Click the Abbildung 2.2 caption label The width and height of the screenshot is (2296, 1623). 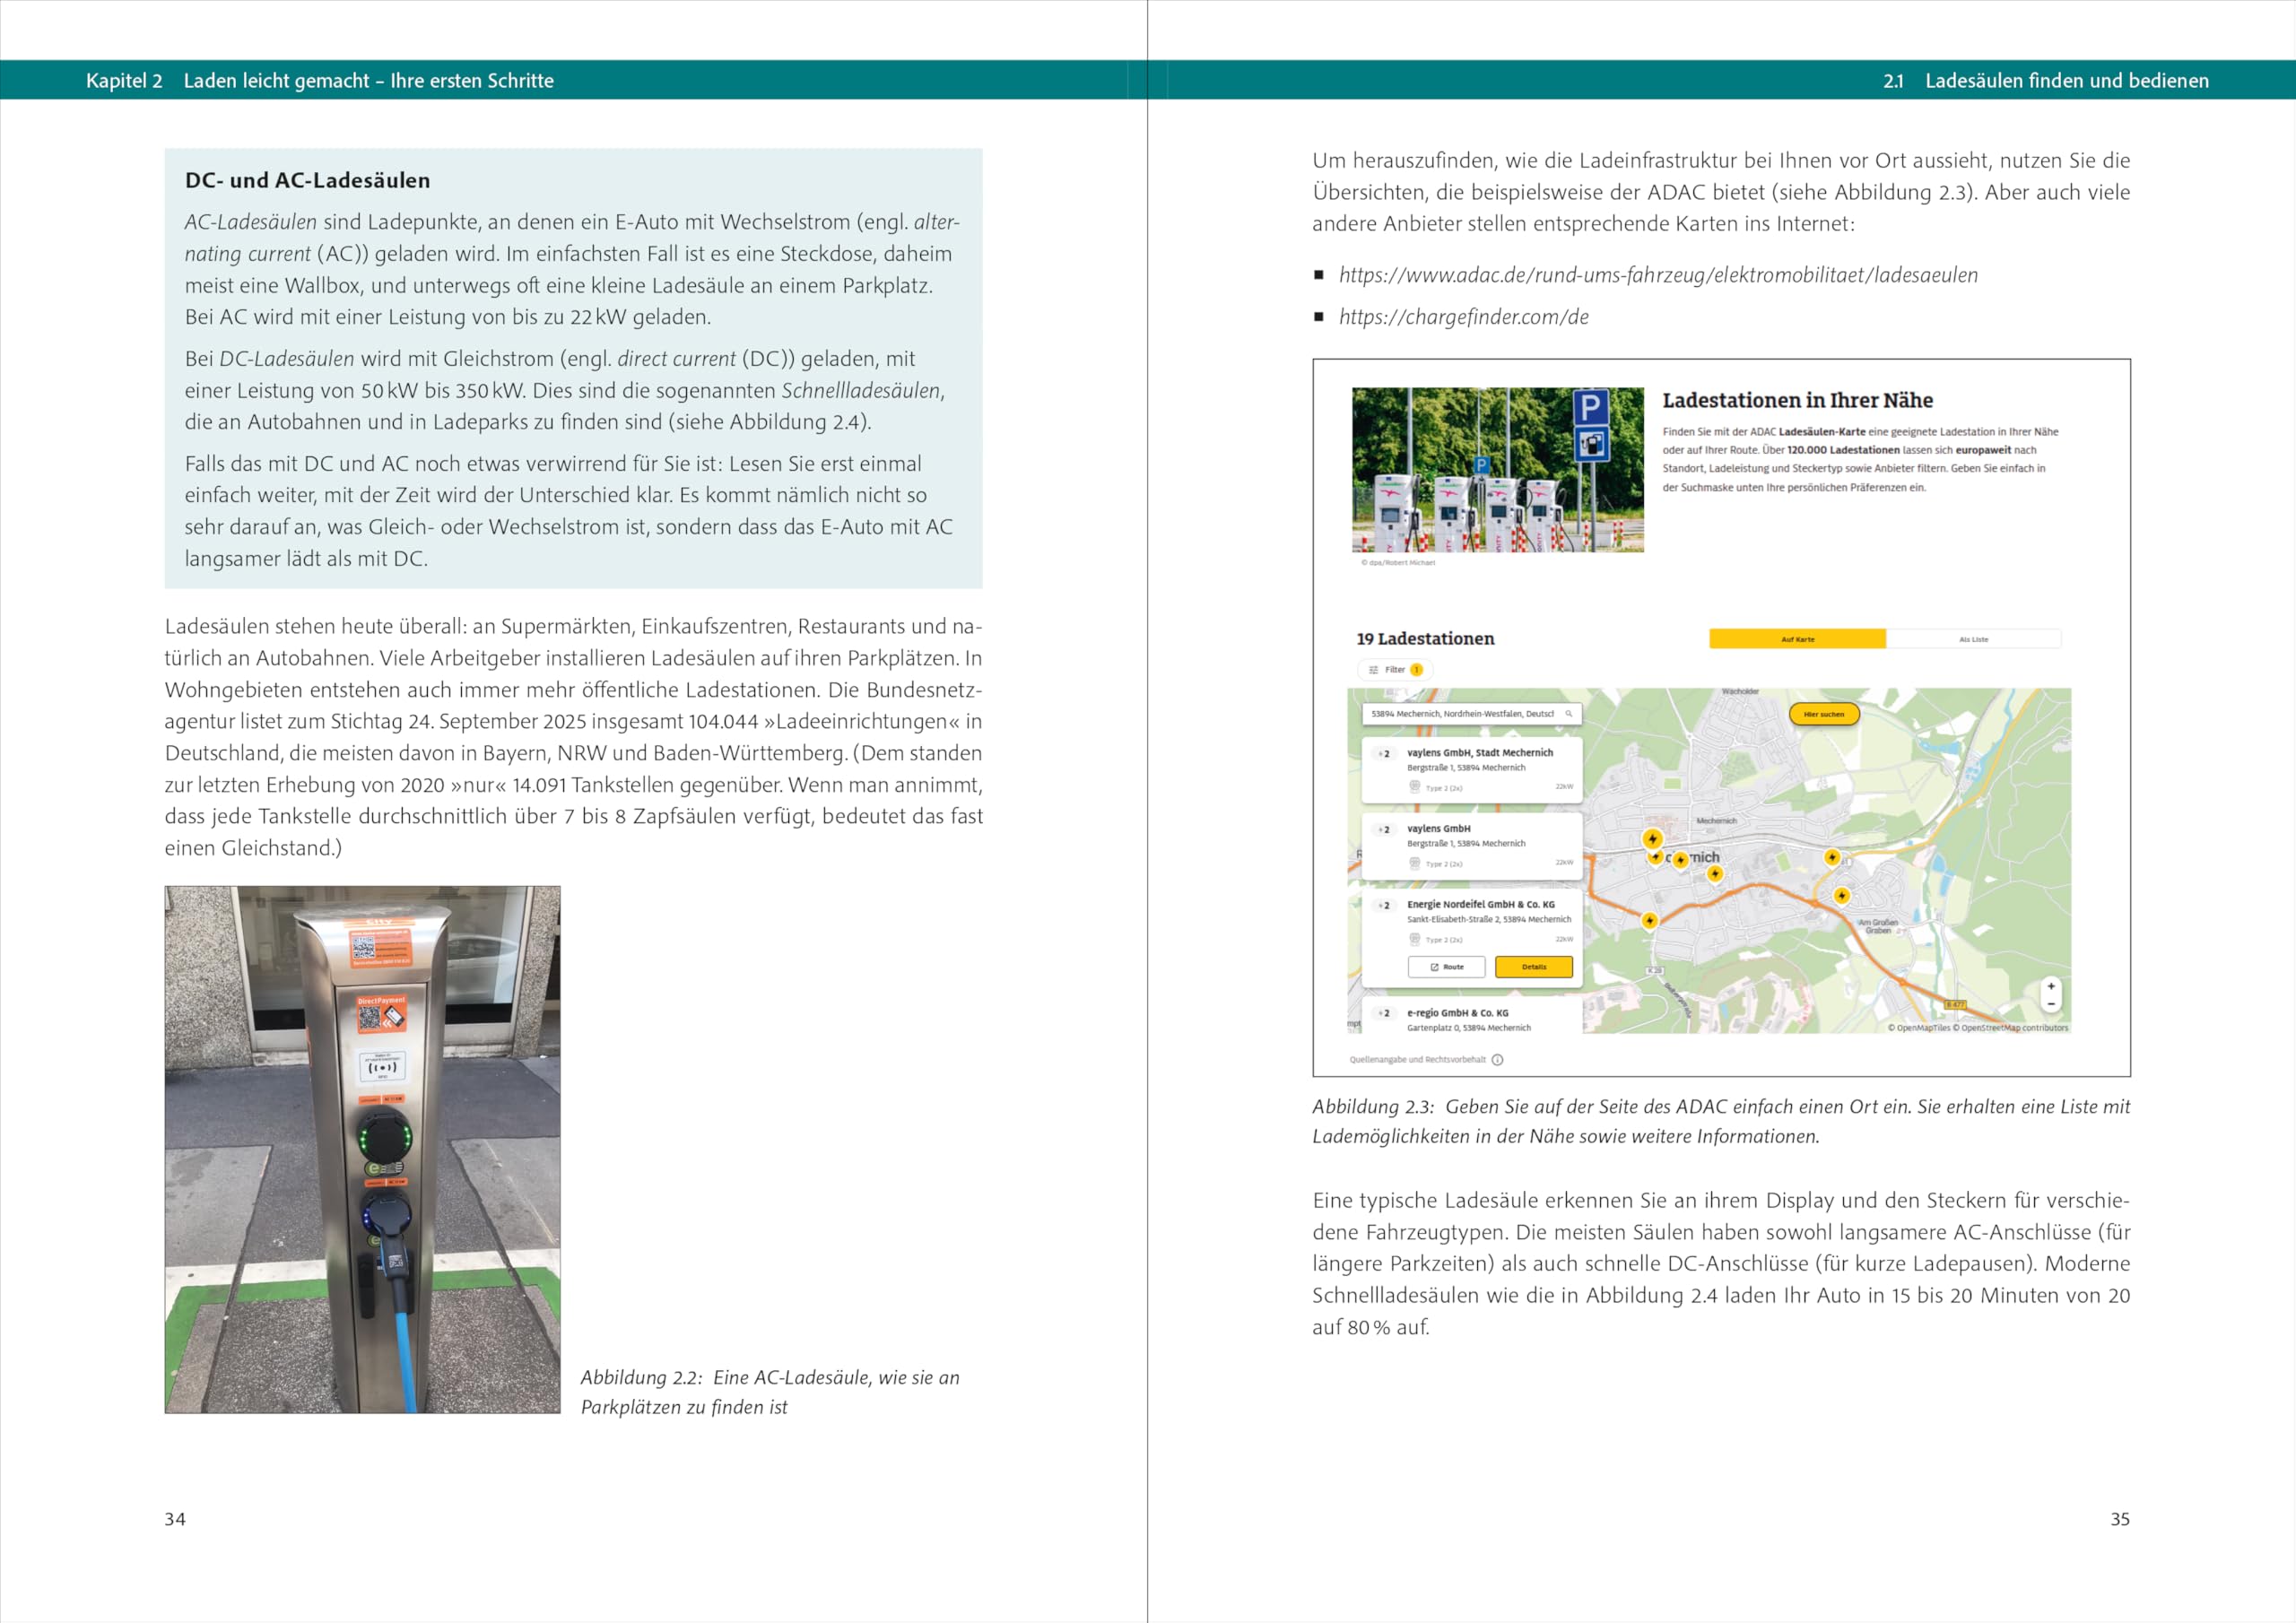(642, 1378)
